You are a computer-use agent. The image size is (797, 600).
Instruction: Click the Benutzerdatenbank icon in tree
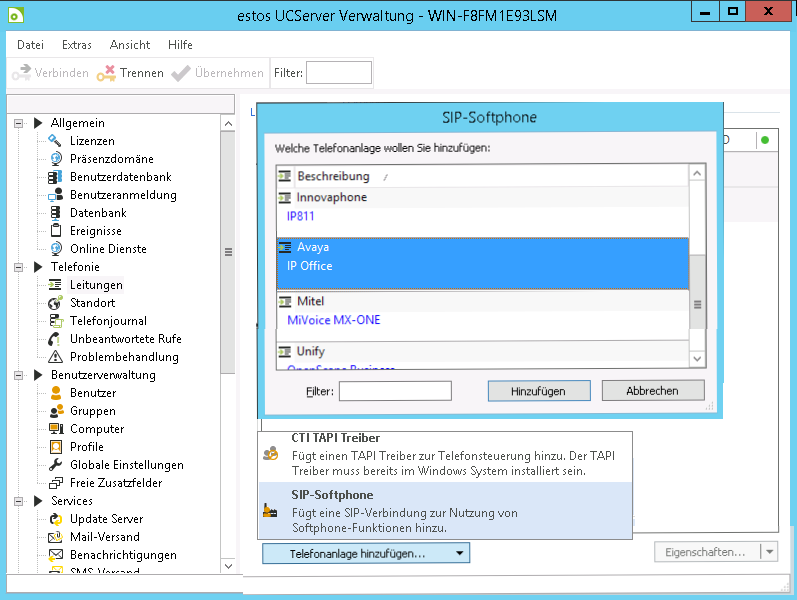(x=55, y=177)
